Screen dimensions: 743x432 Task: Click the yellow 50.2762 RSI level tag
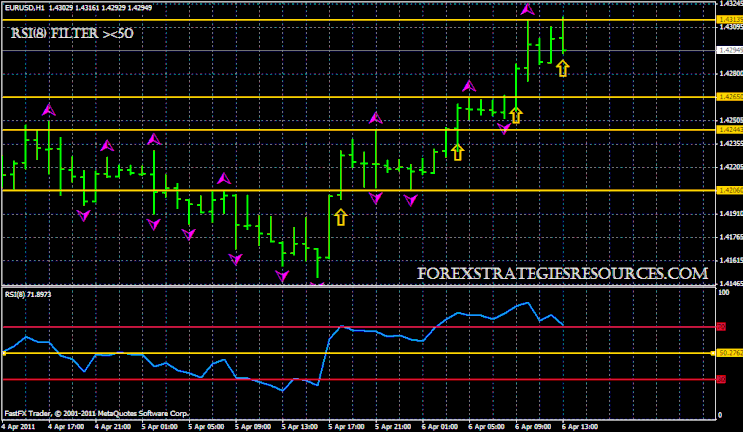[730, 353]
